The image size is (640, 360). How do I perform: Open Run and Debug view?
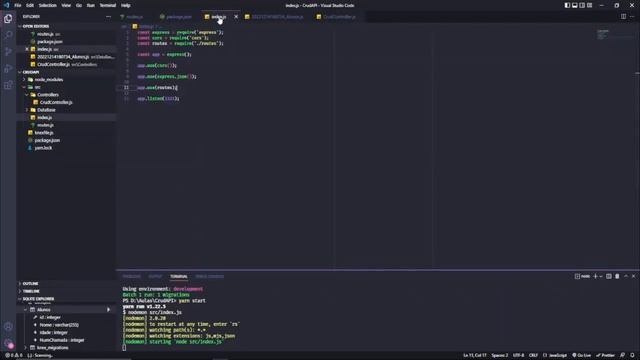point(8,69)
